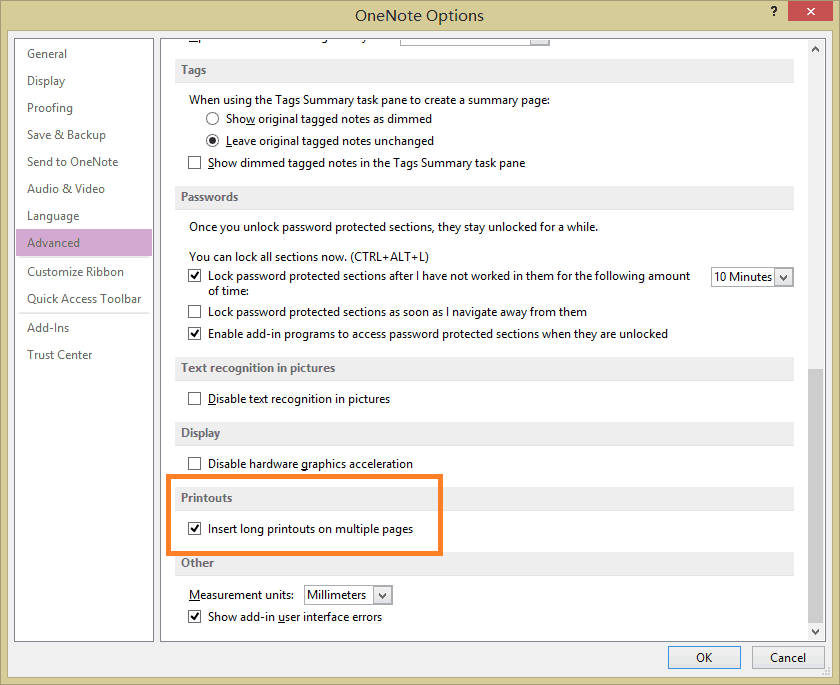
Task: Toggle Show add-in user interface errors
Action: [194, 616]
